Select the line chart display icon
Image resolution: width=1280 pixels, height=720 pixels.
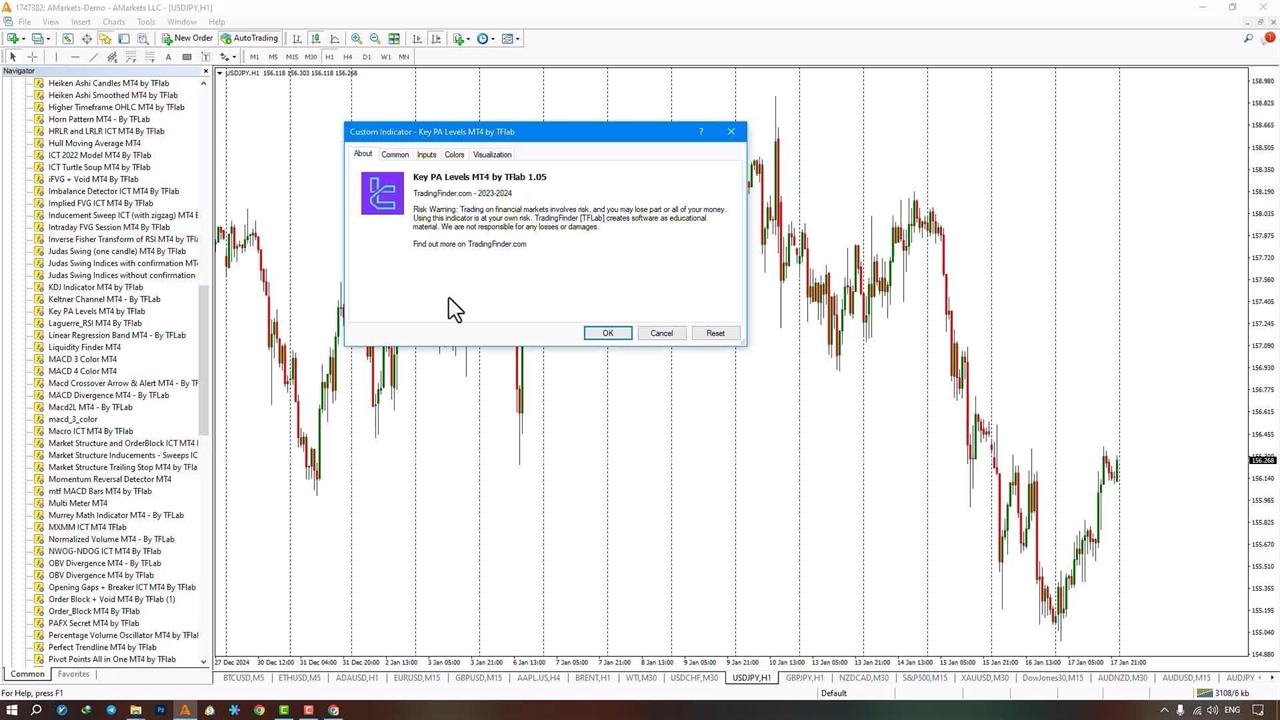(335, 39)
